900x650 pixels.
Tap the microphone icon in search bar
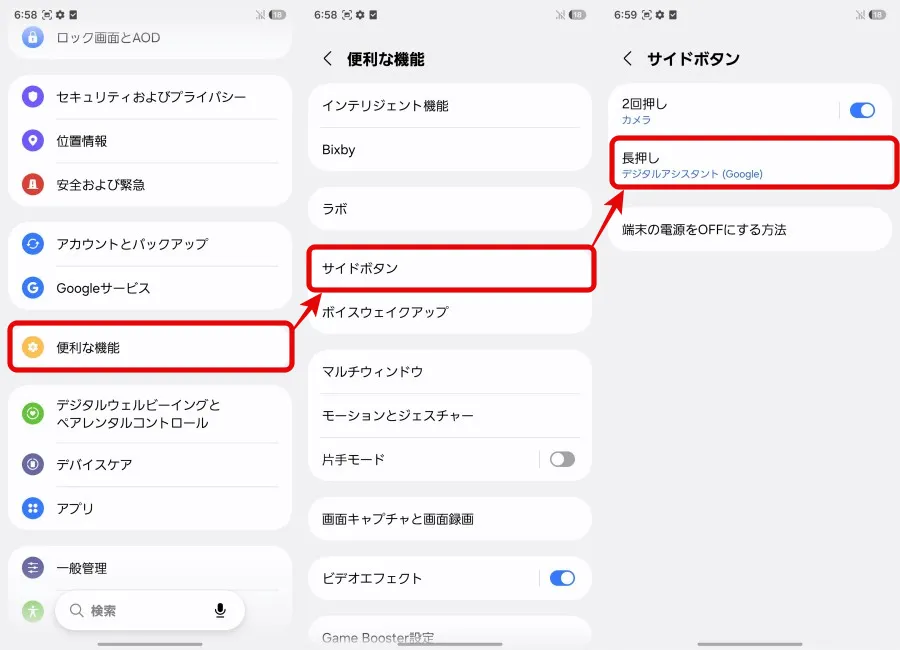[x=220, y=610]
